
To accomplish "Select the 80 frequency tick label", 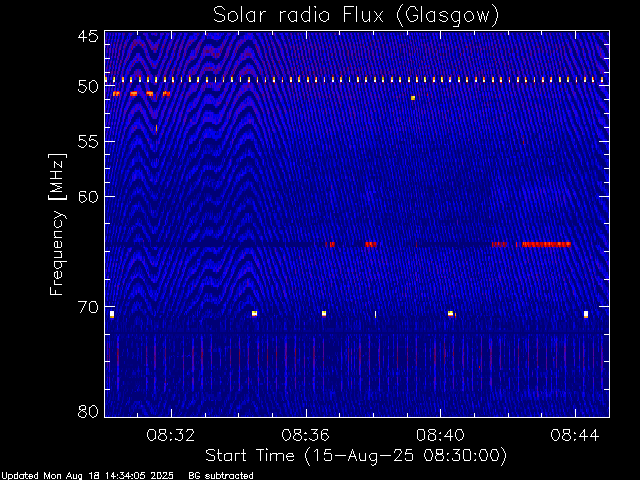I will click(88, 411).
